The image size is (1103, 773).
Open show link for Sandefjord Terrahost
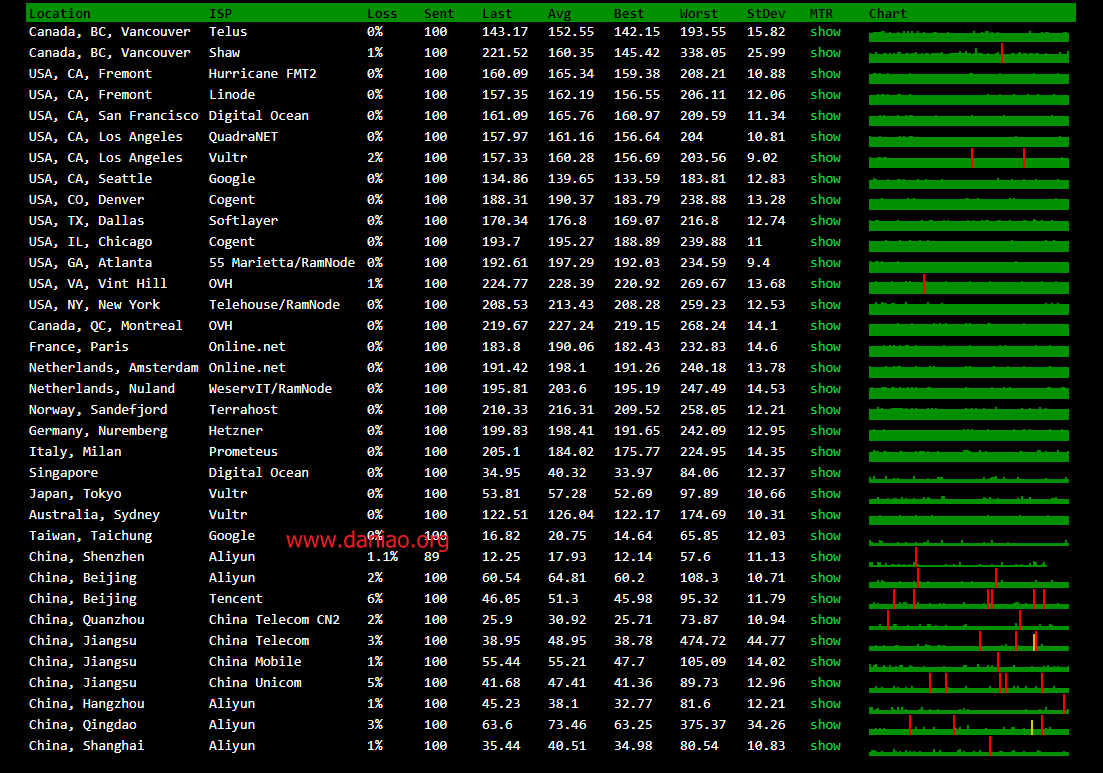tap(825, 410)
